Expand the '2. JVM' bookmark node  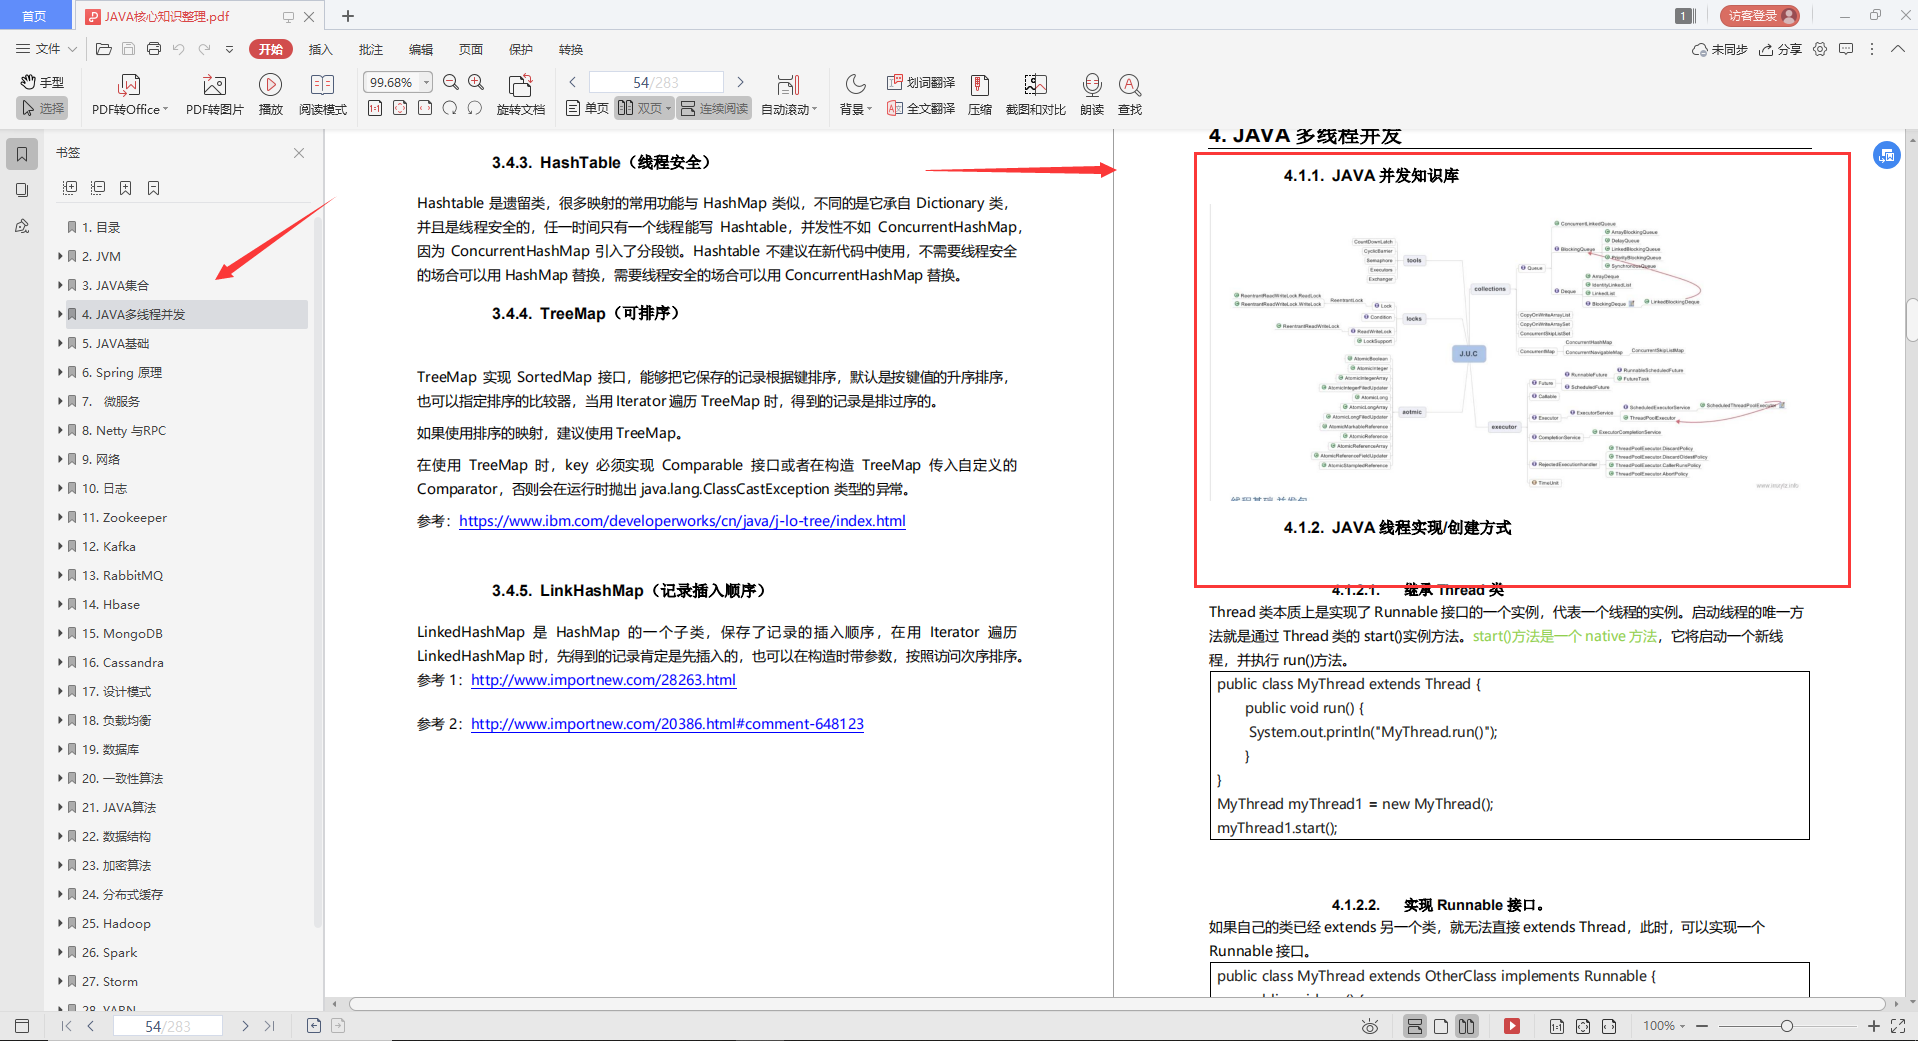pos(60,256)
